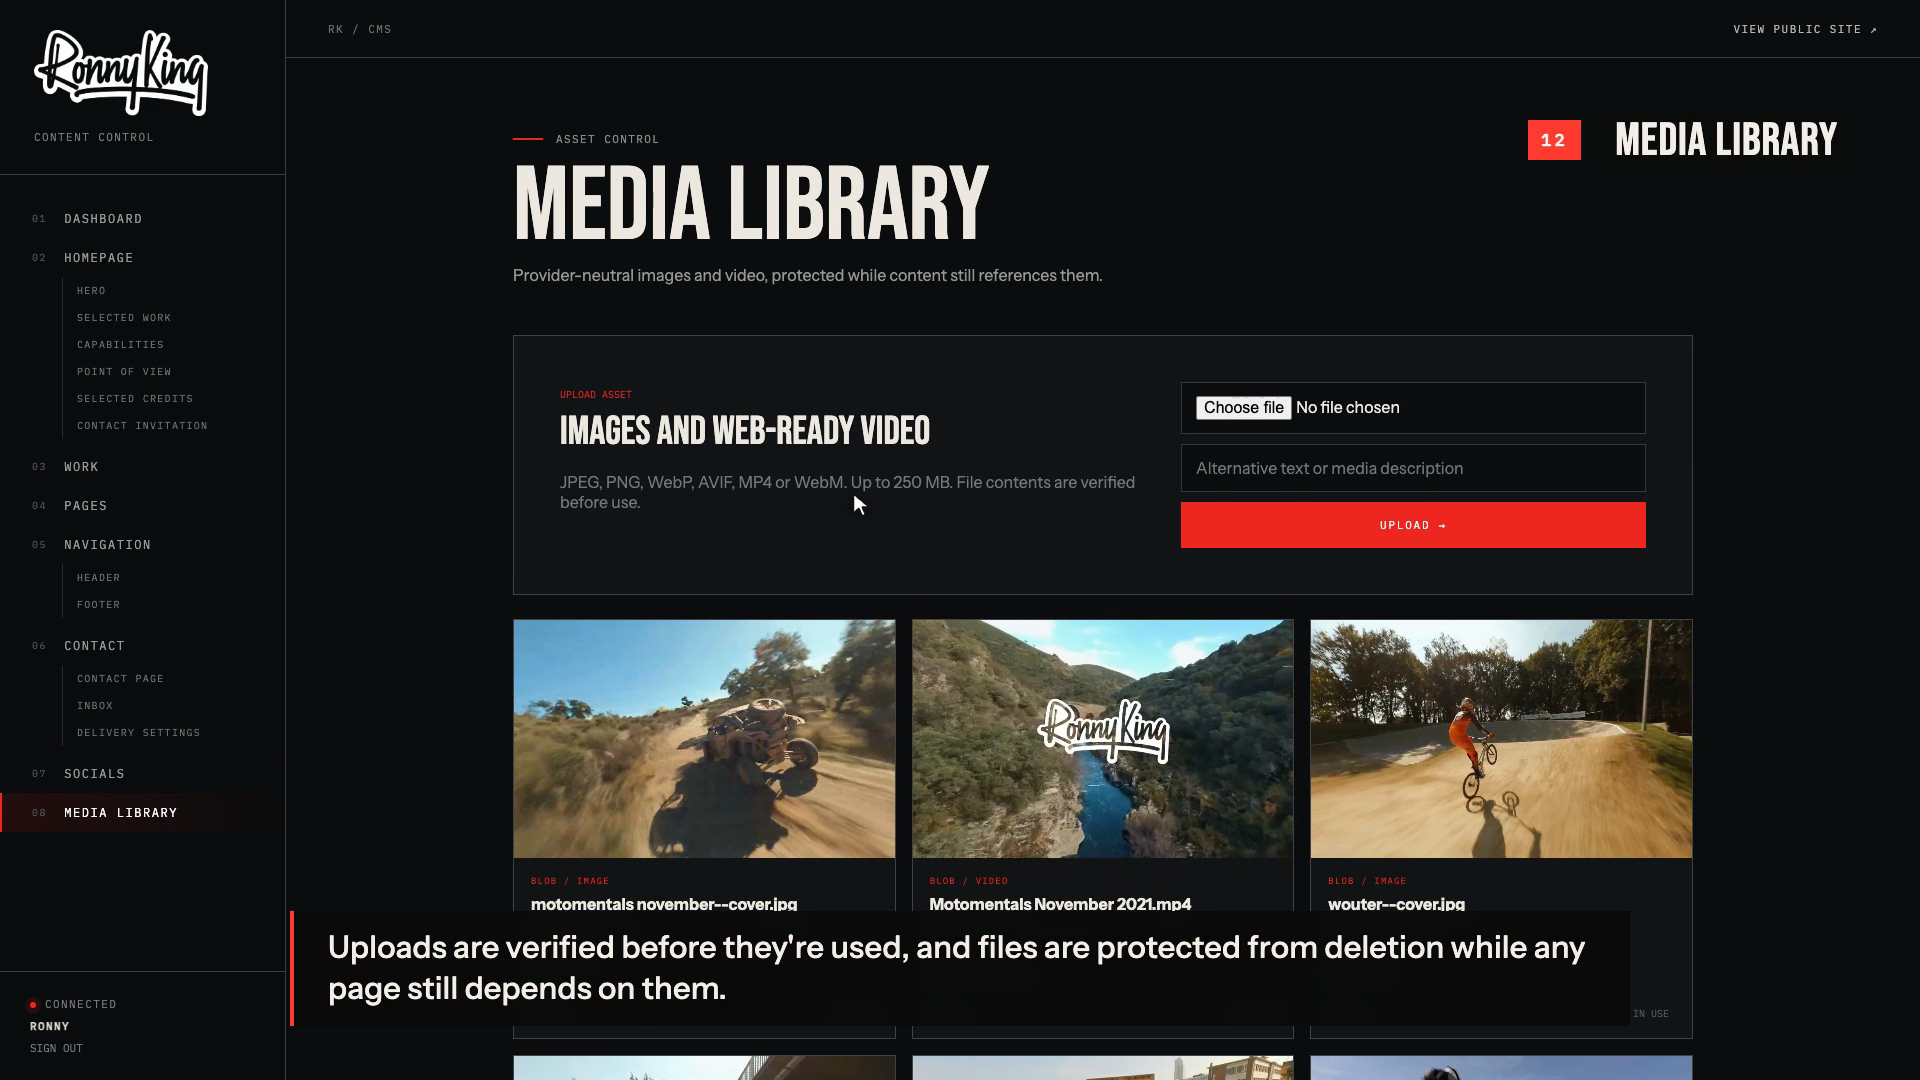The height and width of the screenshot is (1080, 1920).
Task: Open the Contact section
Action: pos(94,646)
